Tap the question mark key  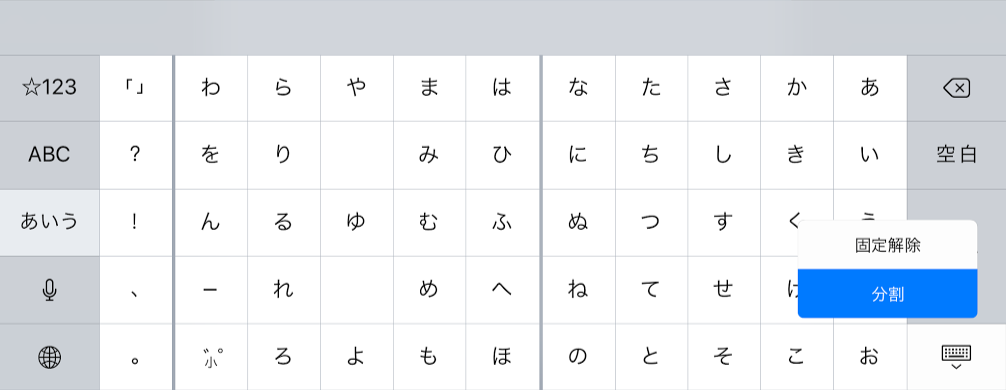[x=134, y=155]
